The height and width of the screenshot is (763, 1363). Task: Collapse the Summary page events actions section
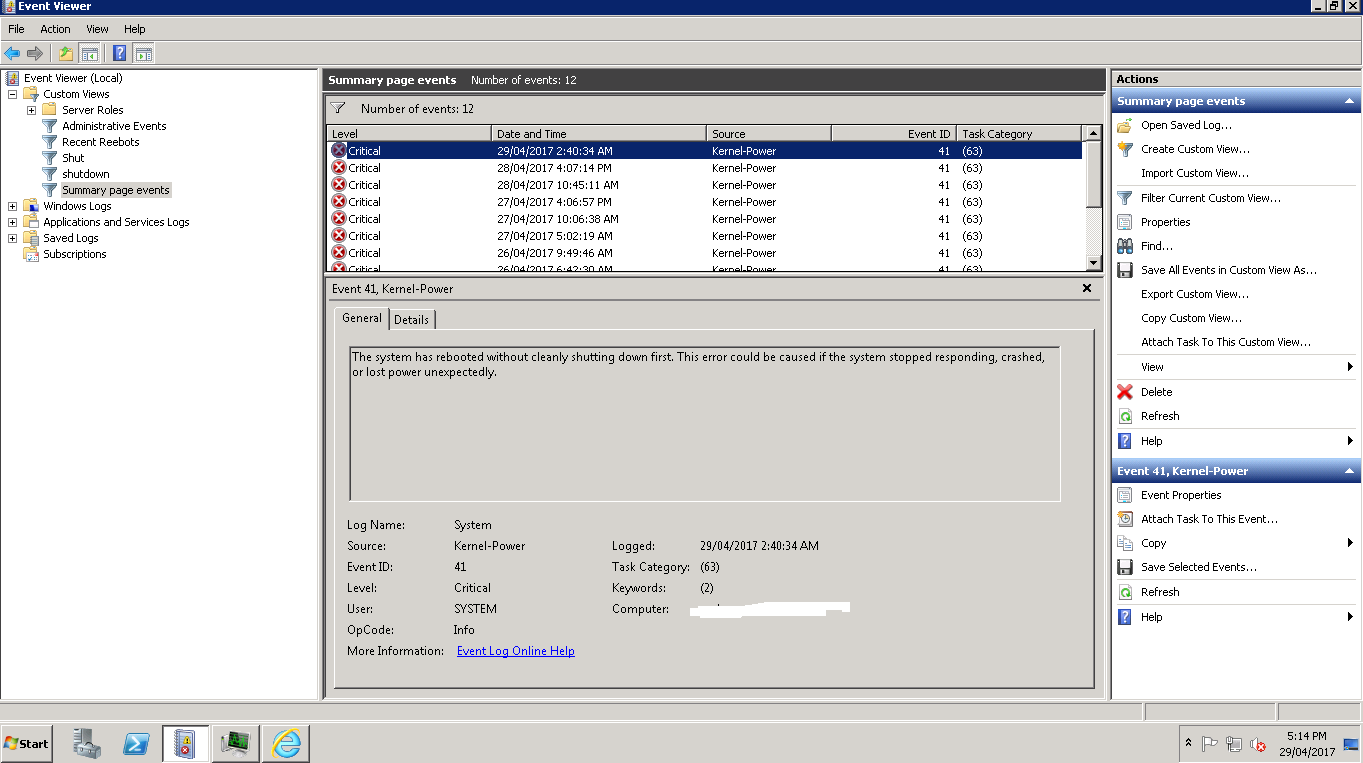point(1350,100)
